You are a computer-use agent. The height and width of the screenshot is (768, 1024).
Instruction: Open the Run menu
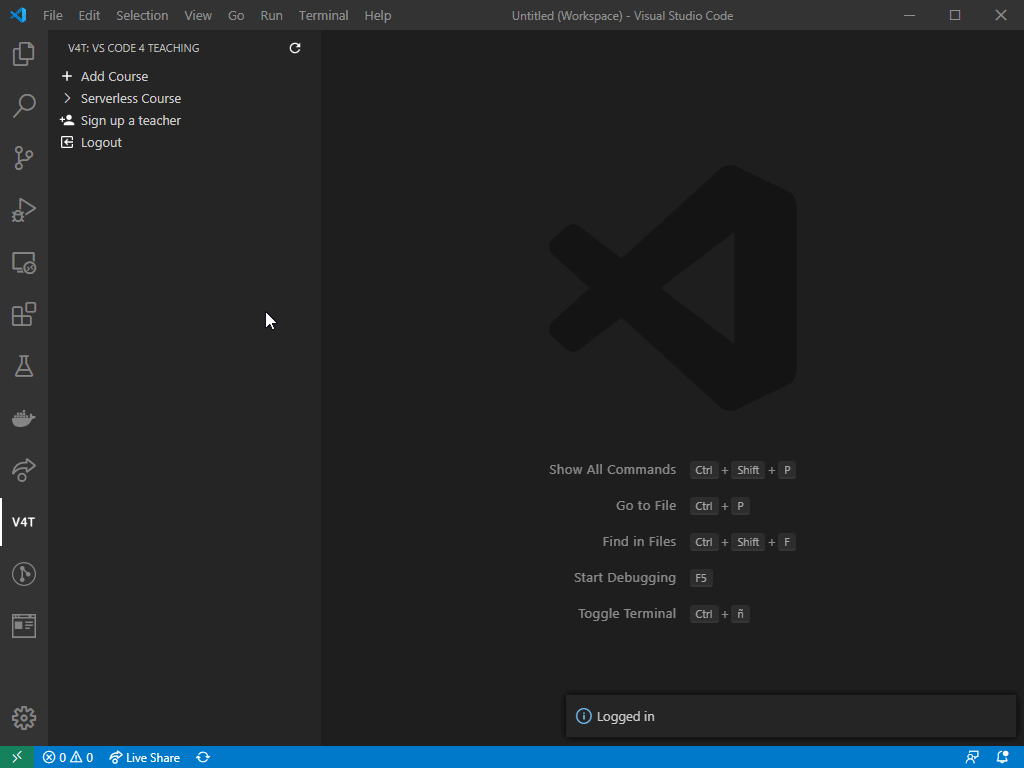tap(272, 15)
